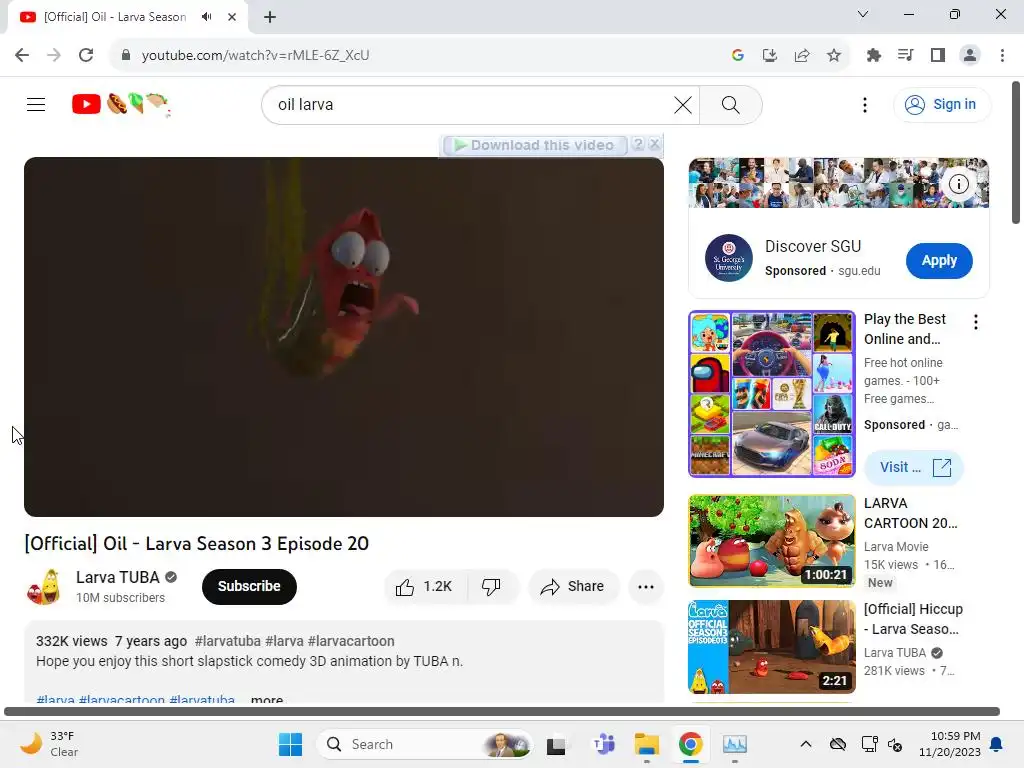
Task: Expand description with more
Action: [x=267, y=699]
